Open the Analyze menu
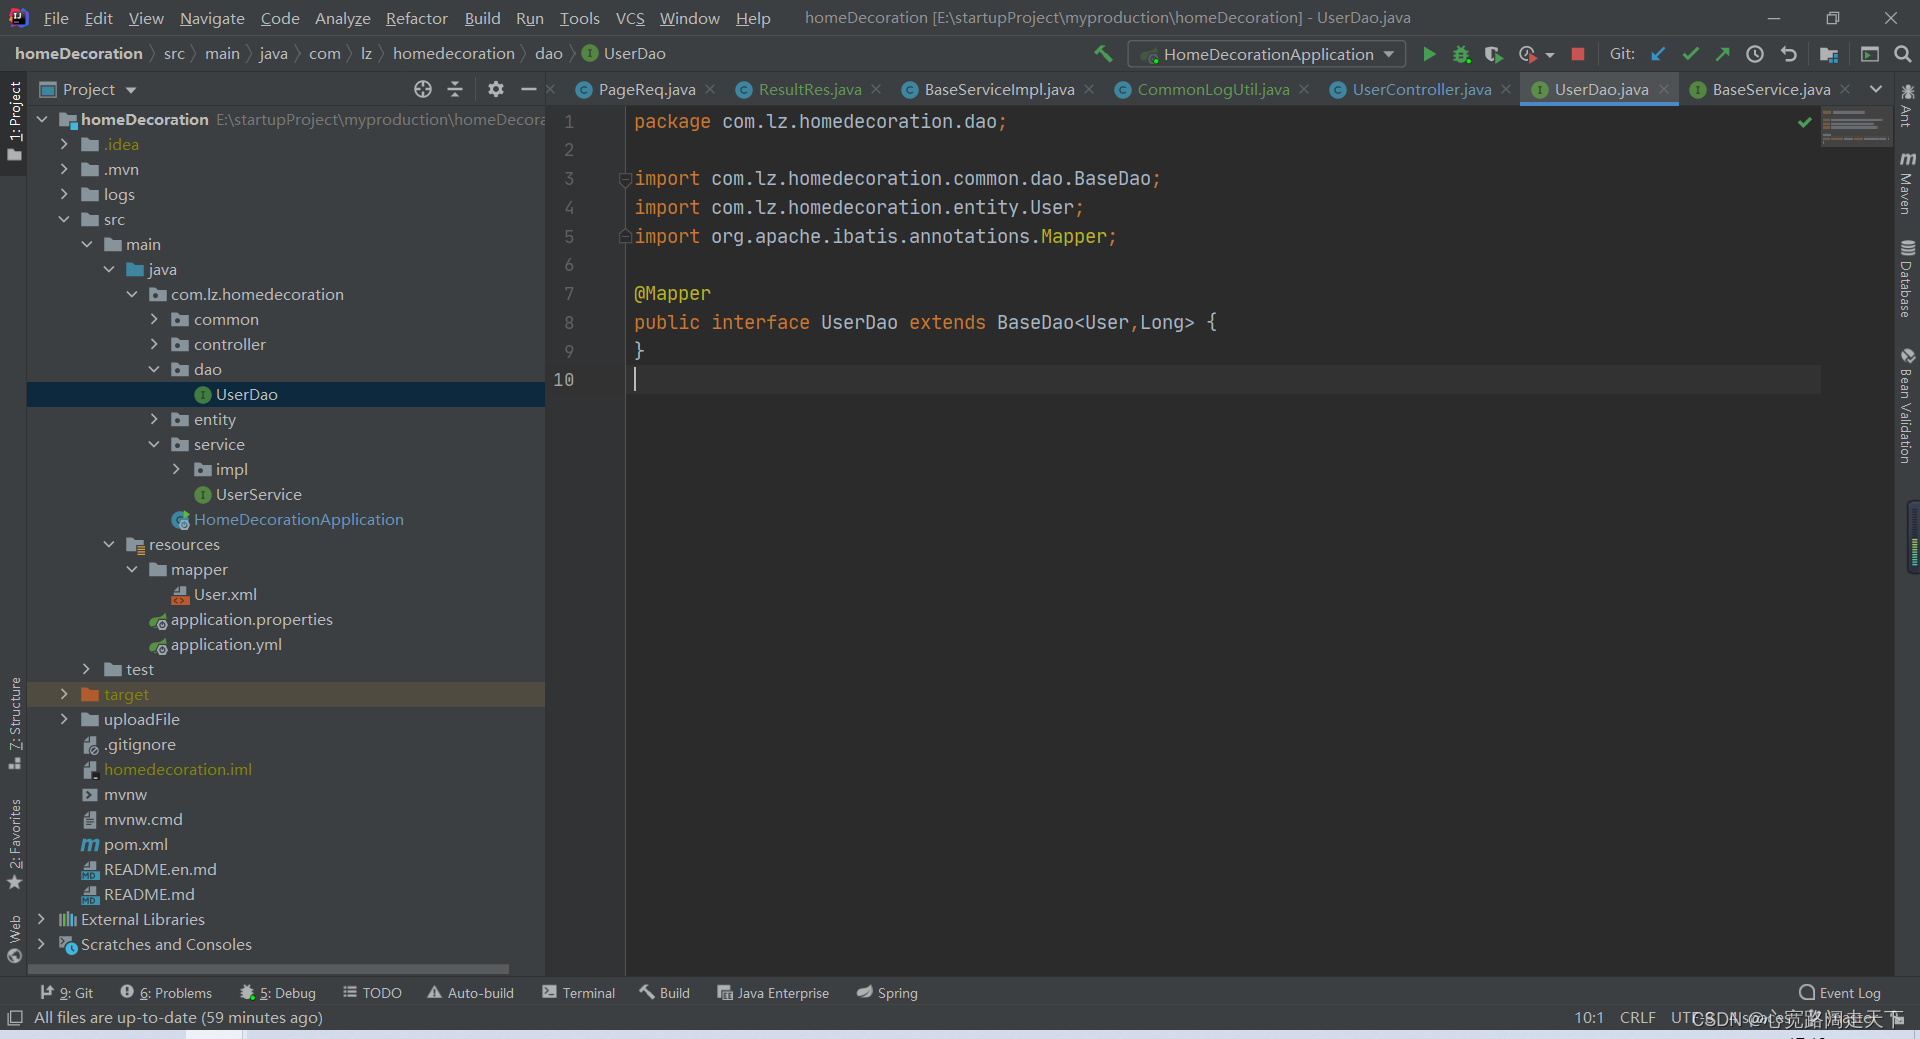 (342, 18)
